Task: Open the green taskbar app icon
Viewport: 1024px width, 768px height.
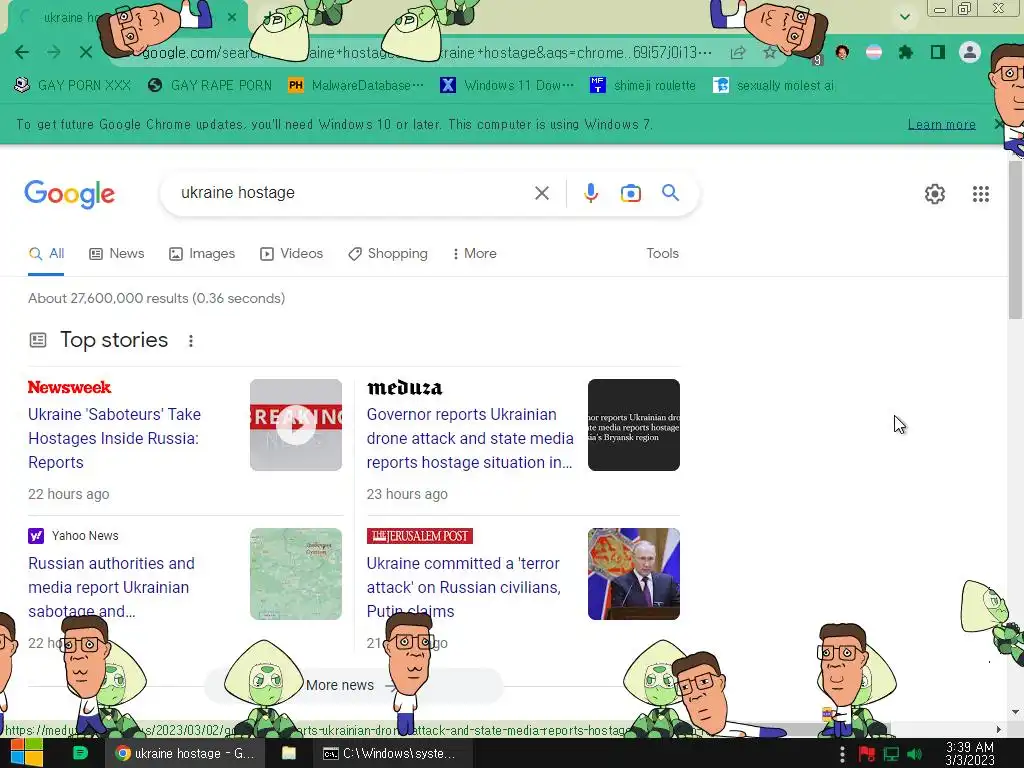Action: coord(80,753)
